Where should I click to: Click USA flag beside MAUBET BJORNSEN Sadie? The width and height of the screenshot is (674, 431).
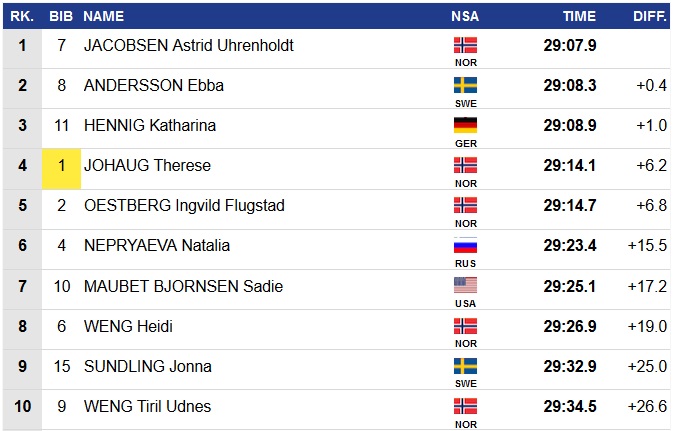(x=465, y=285)
